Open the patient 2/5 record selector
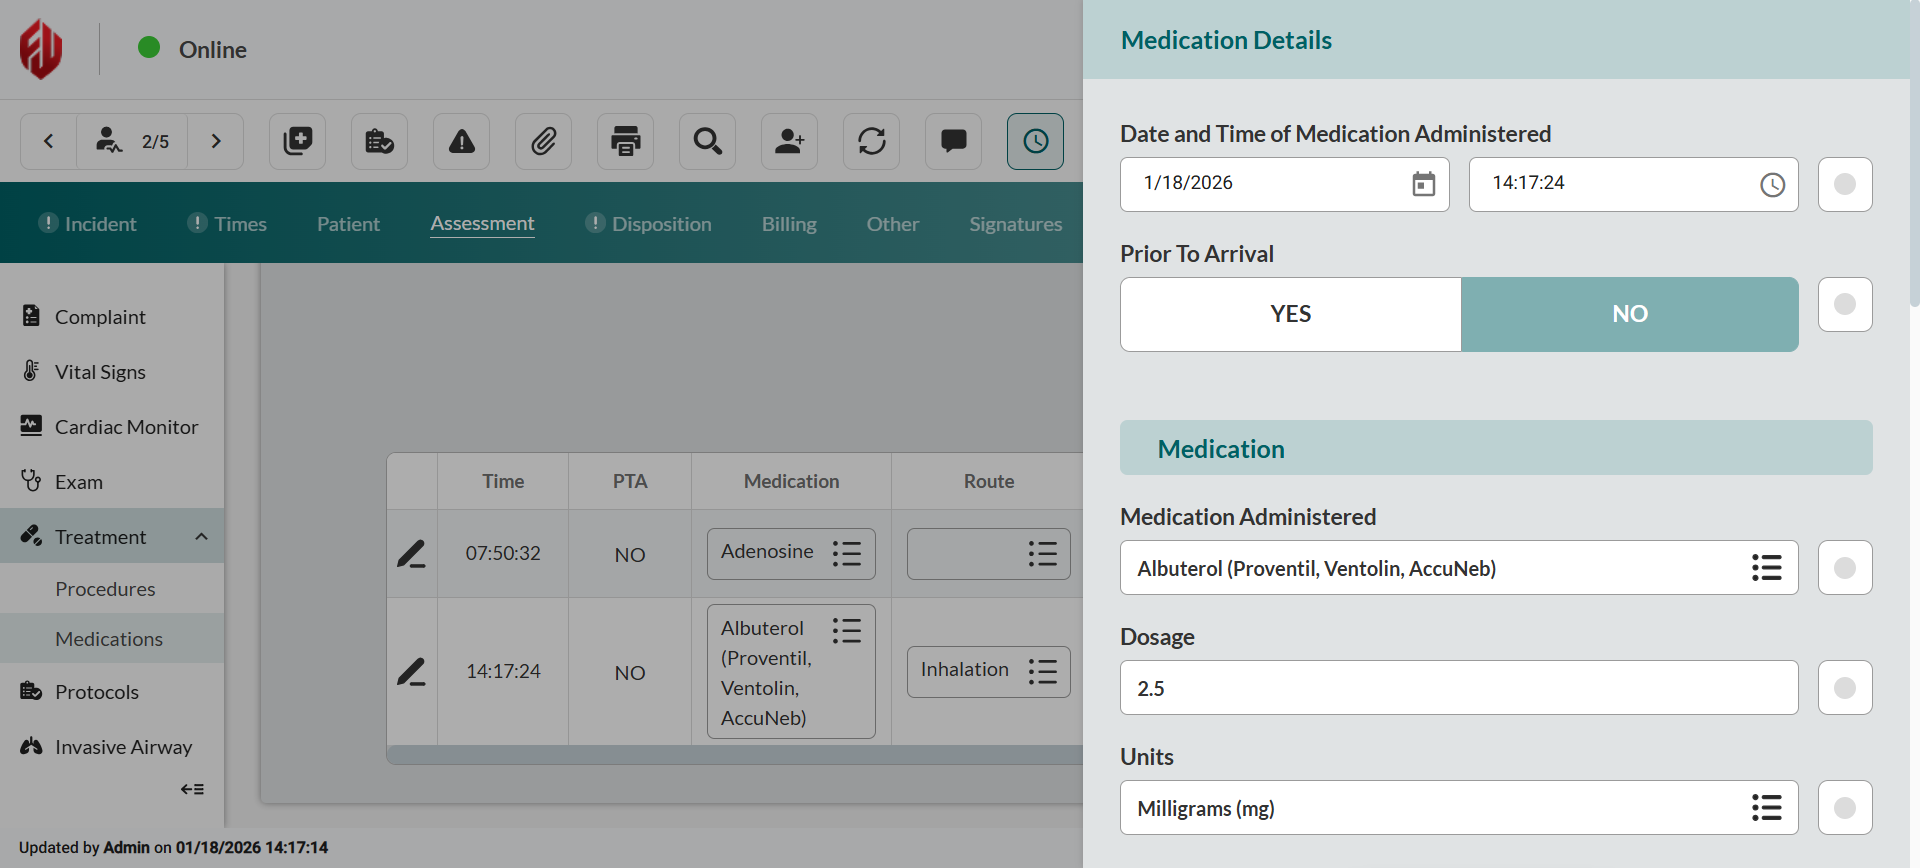1920x868 pixels. [x=132, y=141]
